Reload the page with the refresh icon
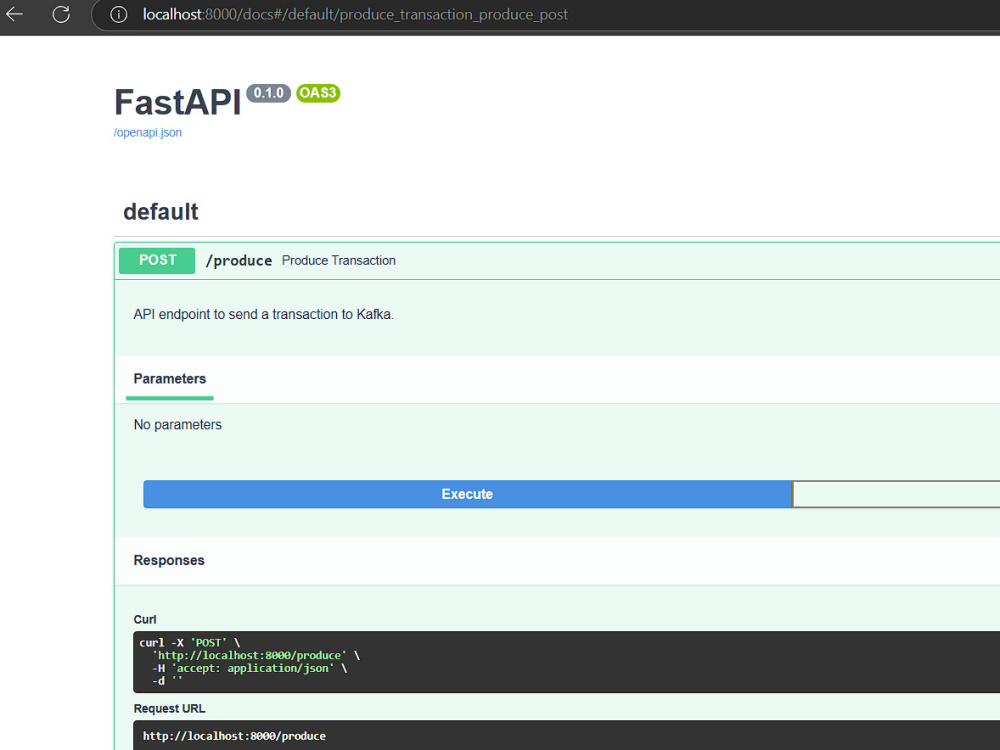Viewport: 1000px width, 750px height. tap(61, 14)
